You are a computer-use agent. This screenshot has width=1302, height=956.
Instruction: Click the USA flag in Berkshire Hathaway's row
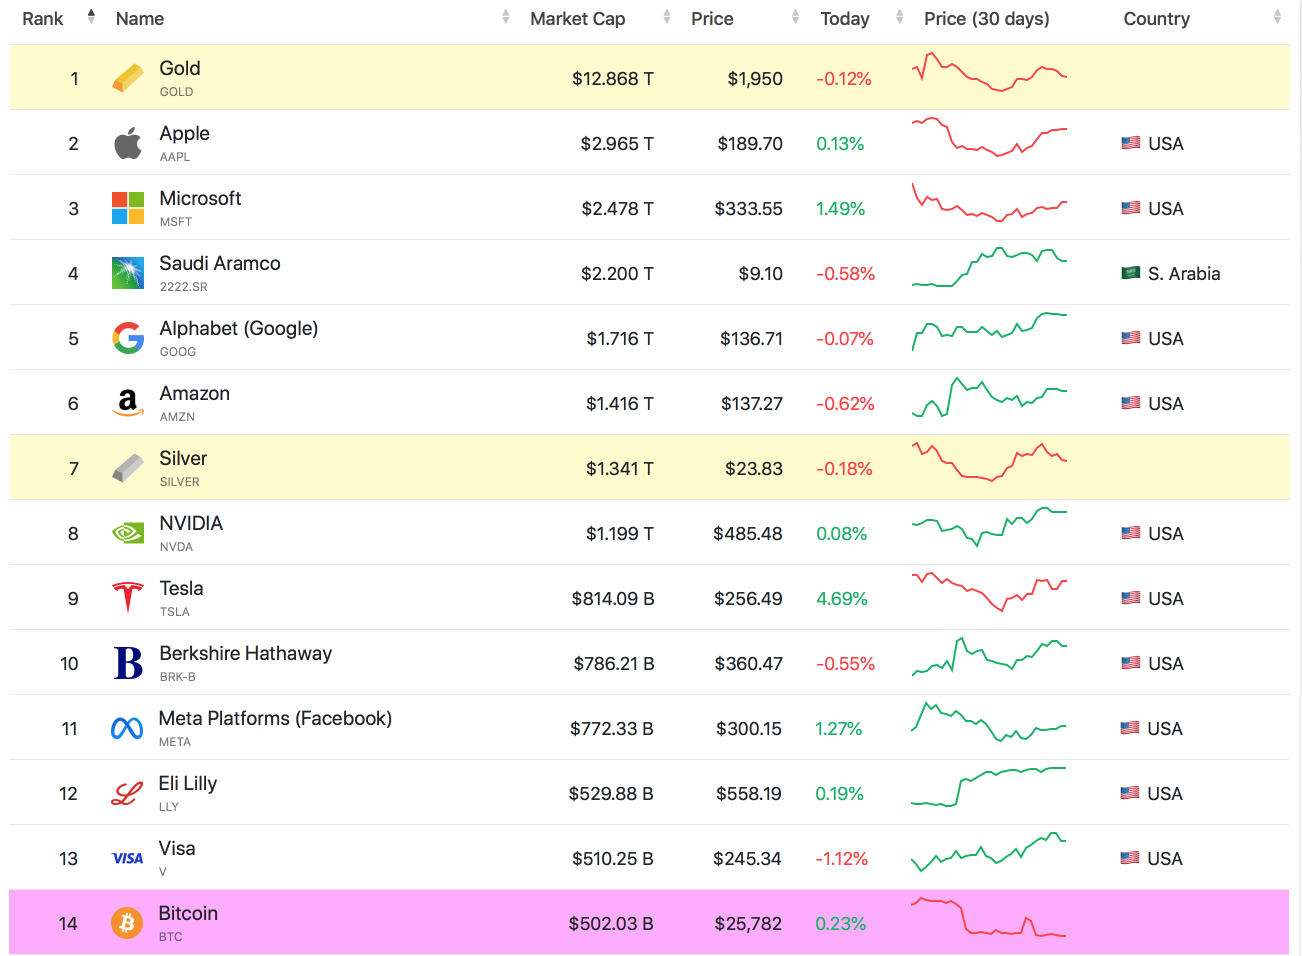click(x=1131, y=663)
